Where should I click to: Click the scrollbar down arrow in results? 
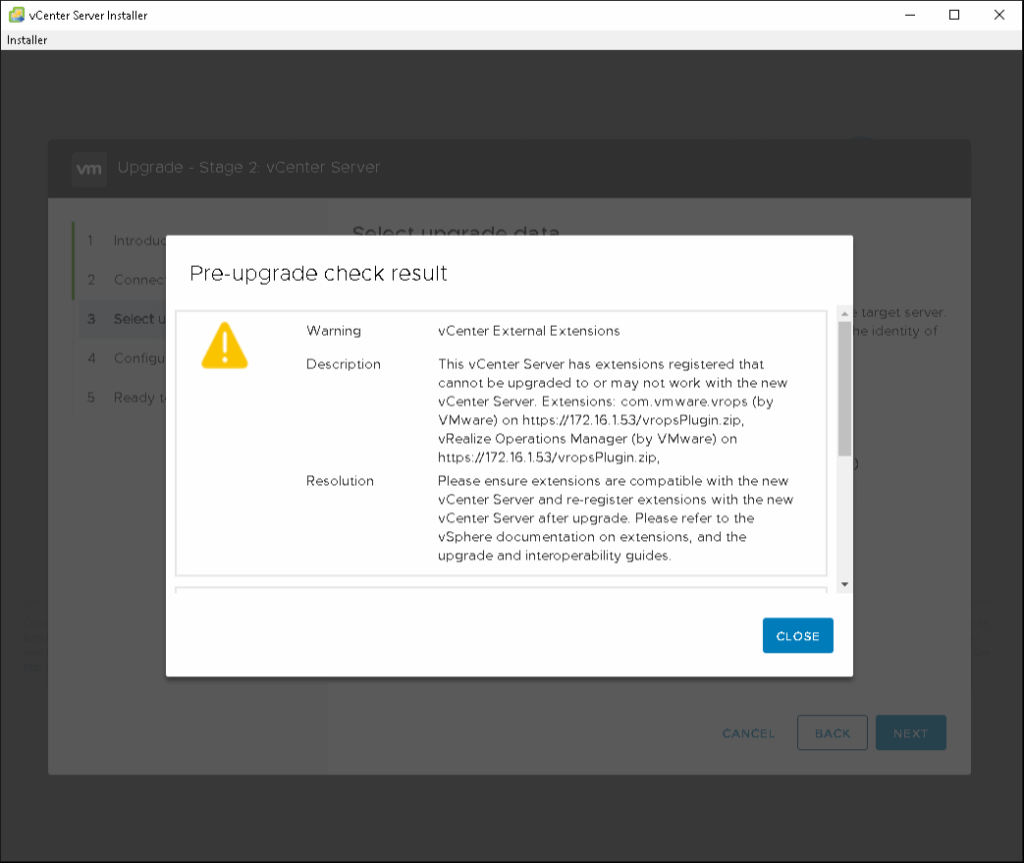pos(845,584)
